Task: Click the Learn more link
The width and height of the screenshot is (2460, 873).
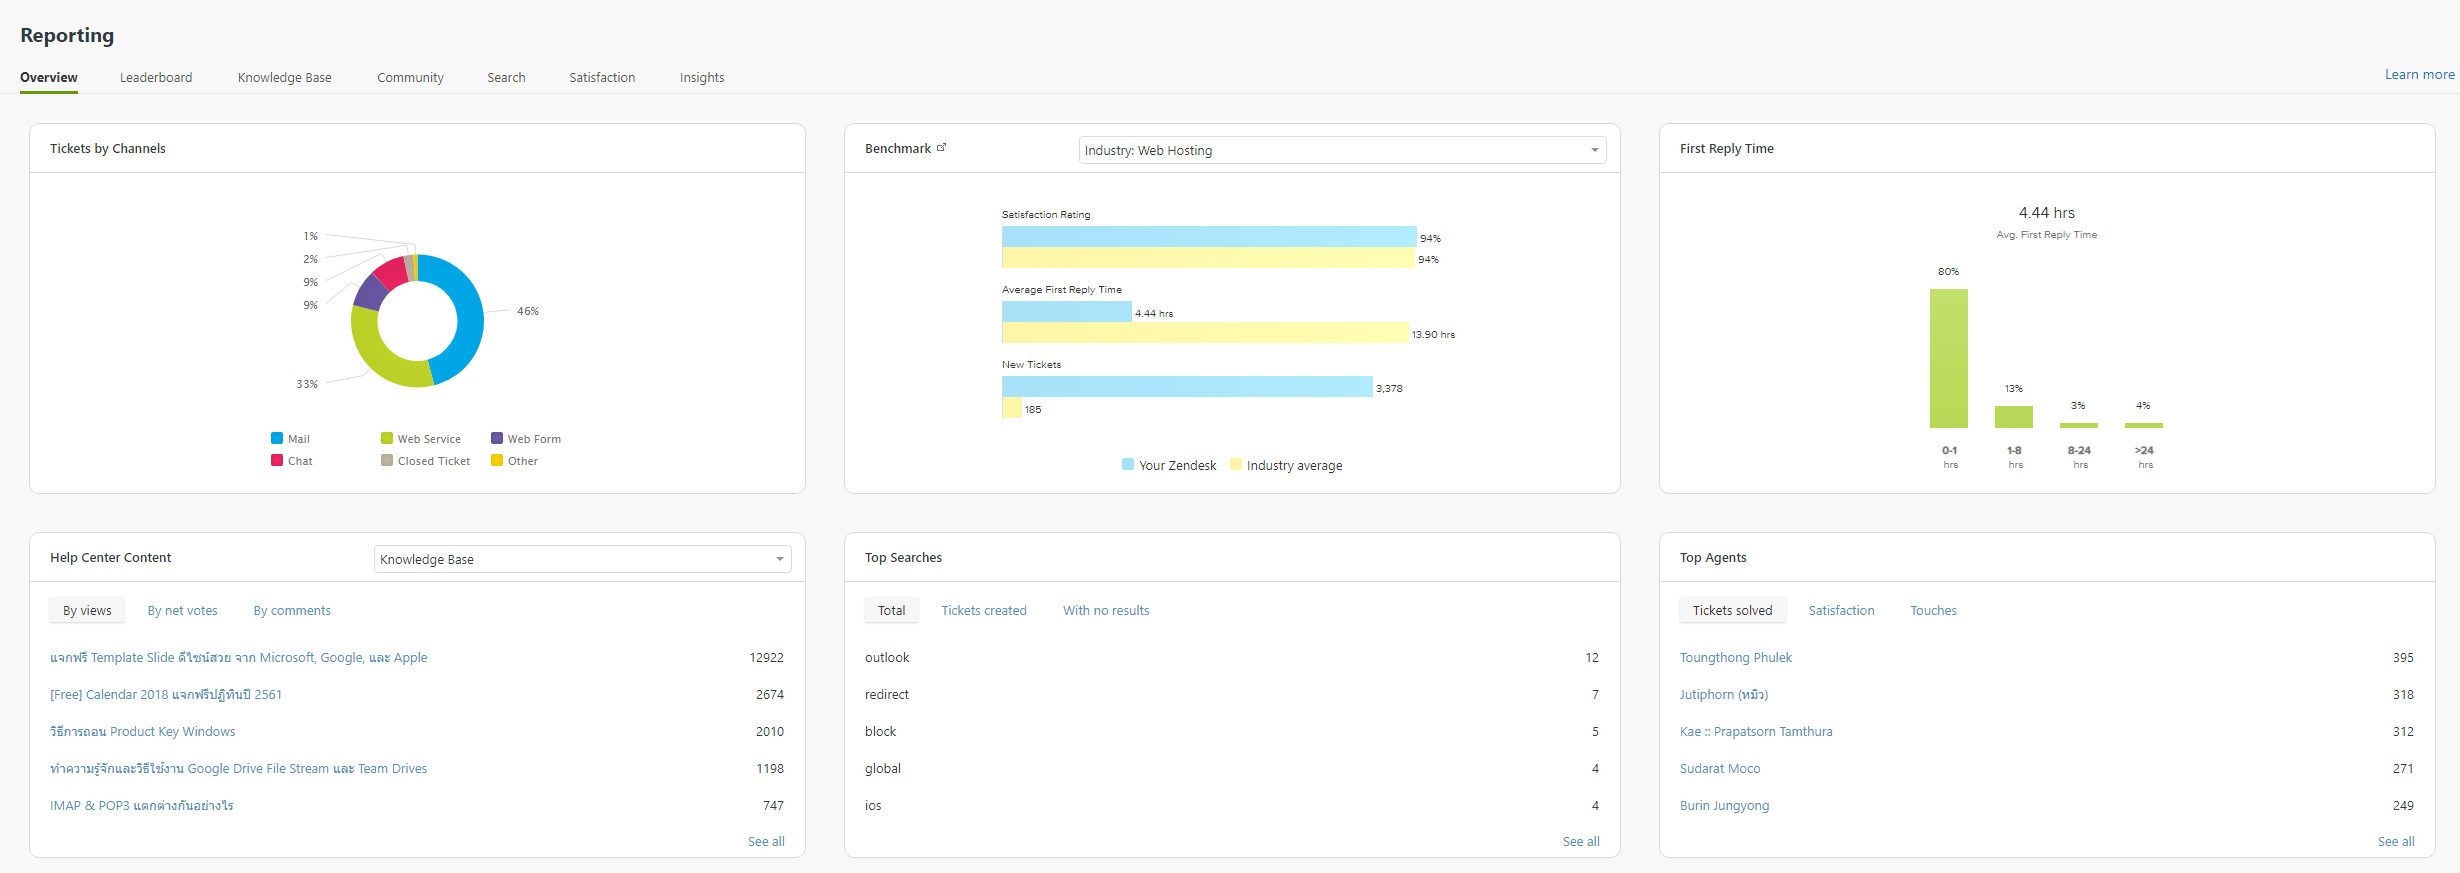Action: (x=2419, y=74)
